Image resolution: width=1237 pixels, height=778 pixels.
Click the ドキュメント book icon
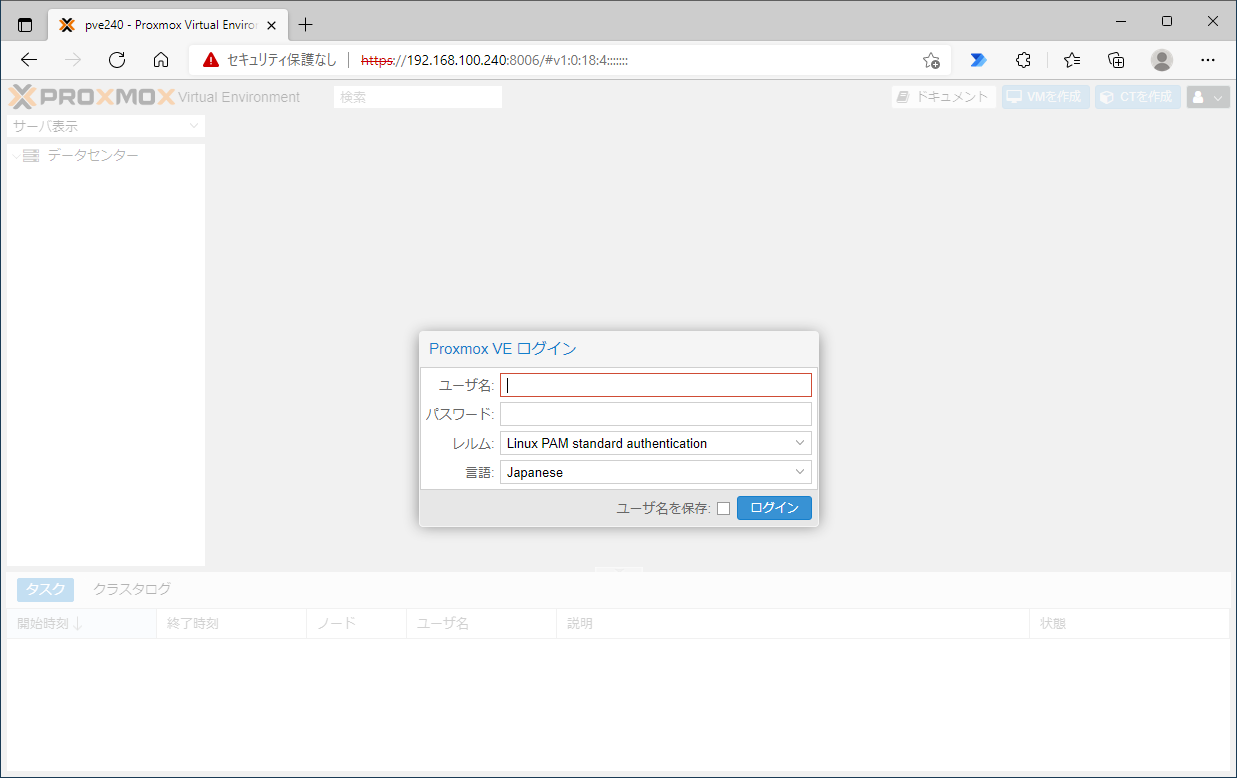coord(904,97)
